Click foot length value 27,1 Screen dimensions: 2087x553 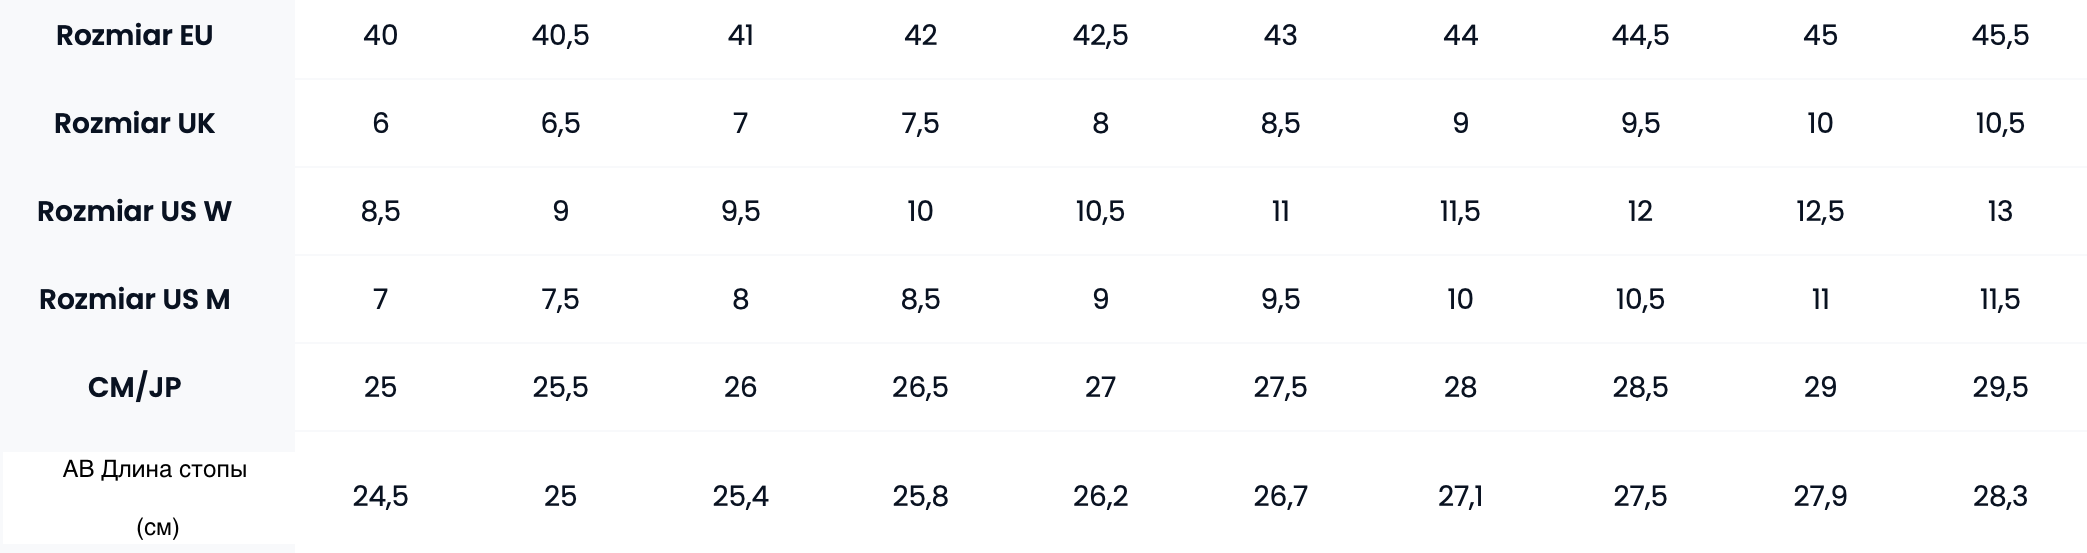tap(1460, 497)
